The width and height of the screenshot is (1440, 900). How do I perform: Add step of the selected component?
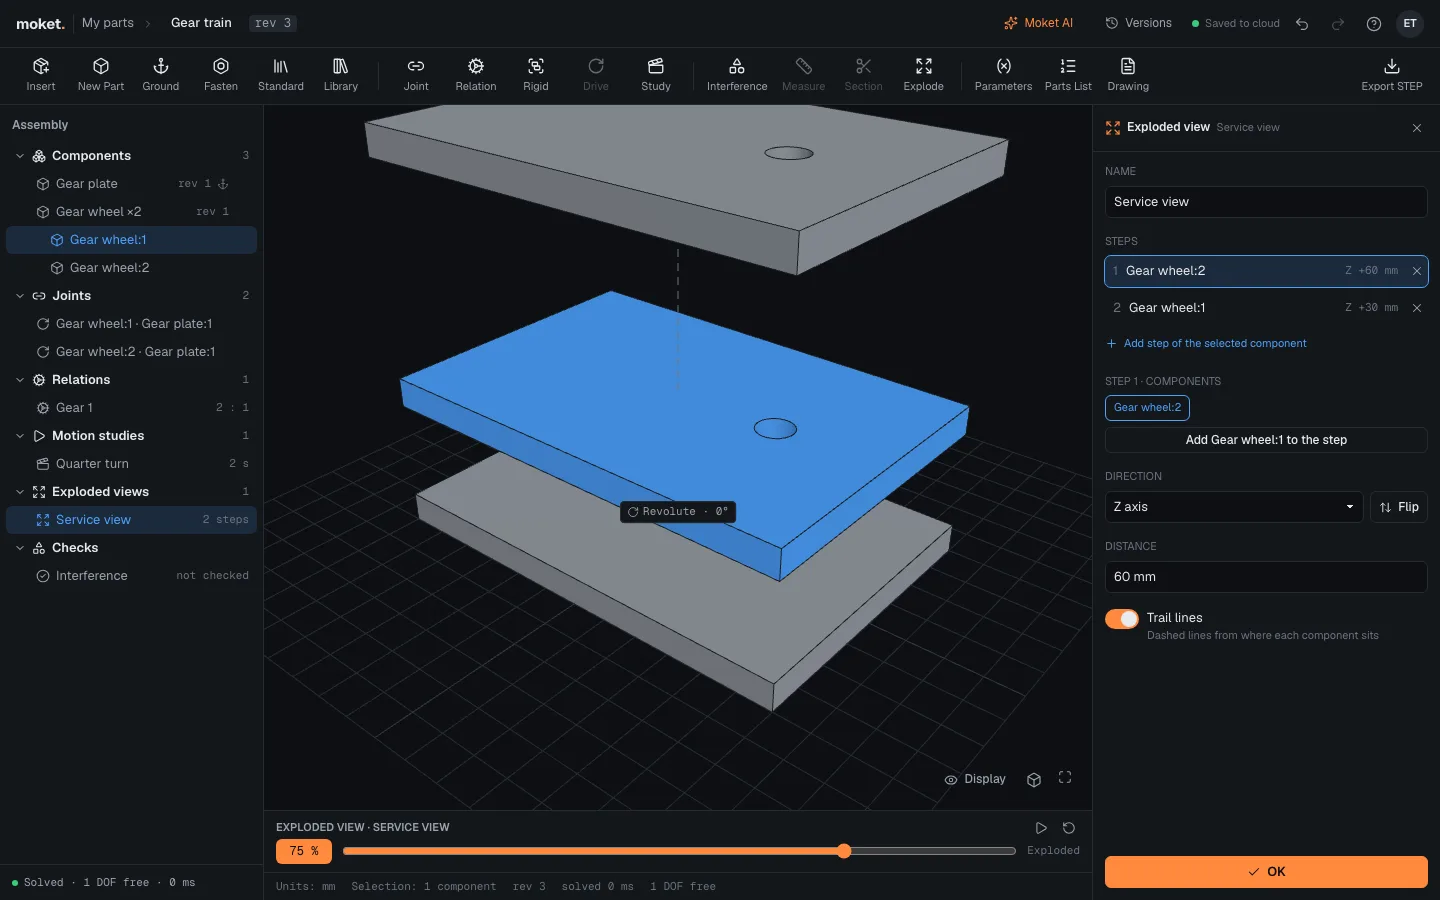coord(1206,344)
